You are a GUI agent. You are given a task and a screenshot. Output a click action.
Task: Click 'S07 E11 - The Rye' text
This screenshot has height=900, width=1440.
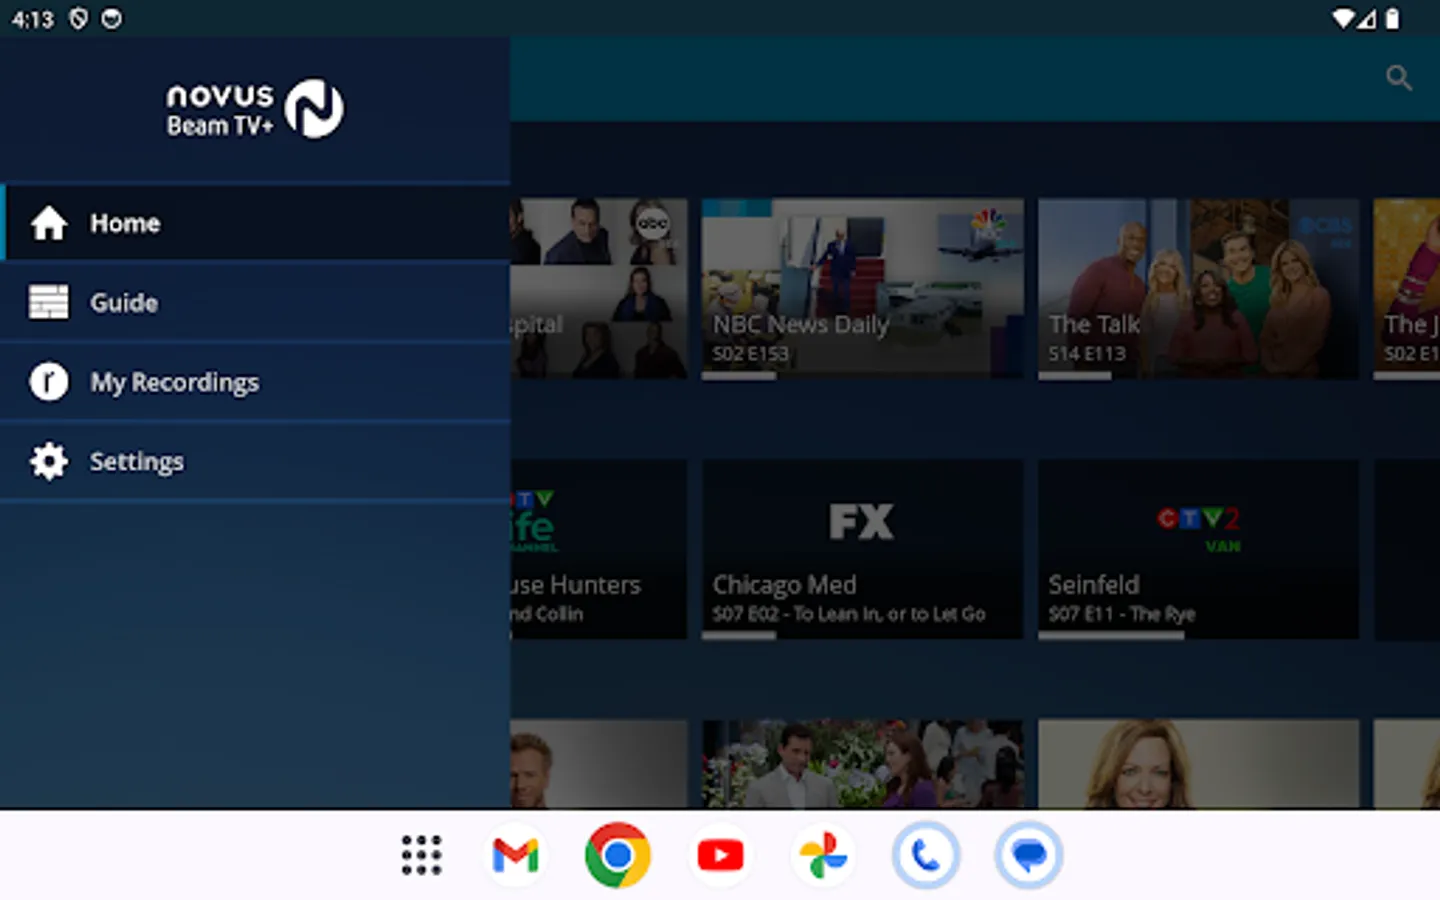1121,614
